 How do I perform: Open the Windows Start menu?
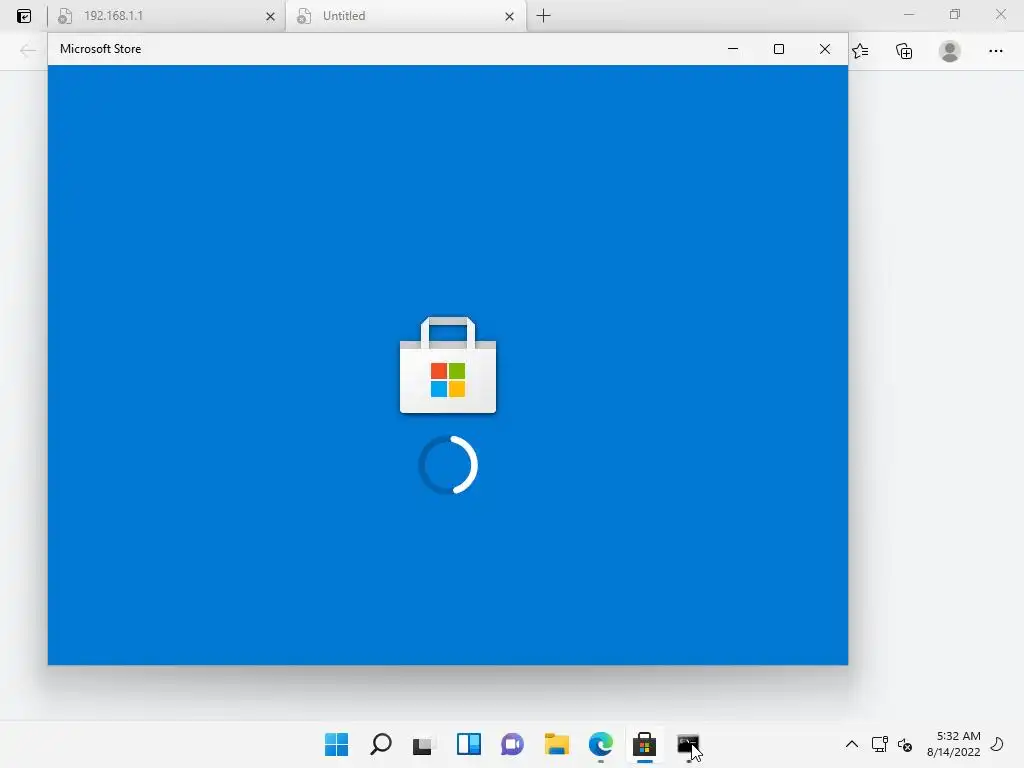point(336,744)
